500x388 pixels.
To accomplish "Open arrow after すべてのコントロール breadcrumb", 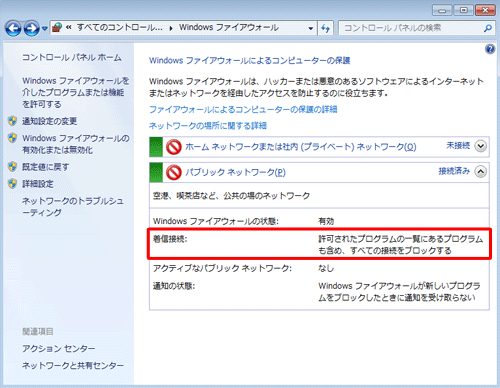I will (x=171, y=28).
